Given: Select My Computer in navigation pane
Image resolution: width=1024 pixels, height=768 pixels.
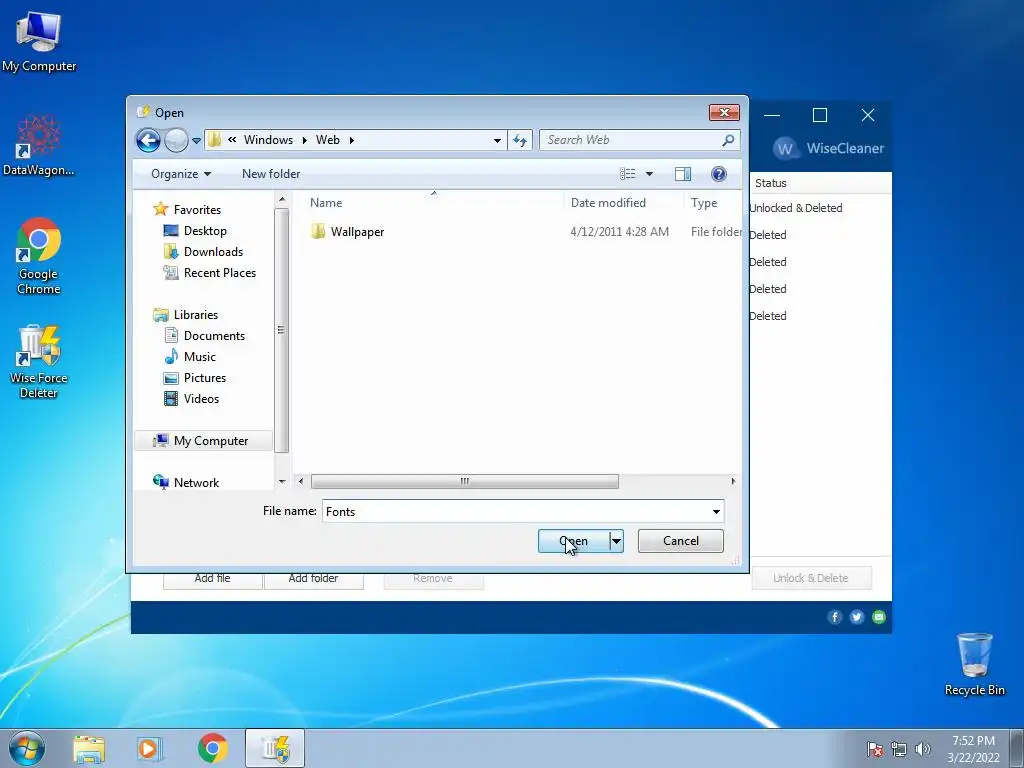Looking at the screenshot, I should (204, 441).
